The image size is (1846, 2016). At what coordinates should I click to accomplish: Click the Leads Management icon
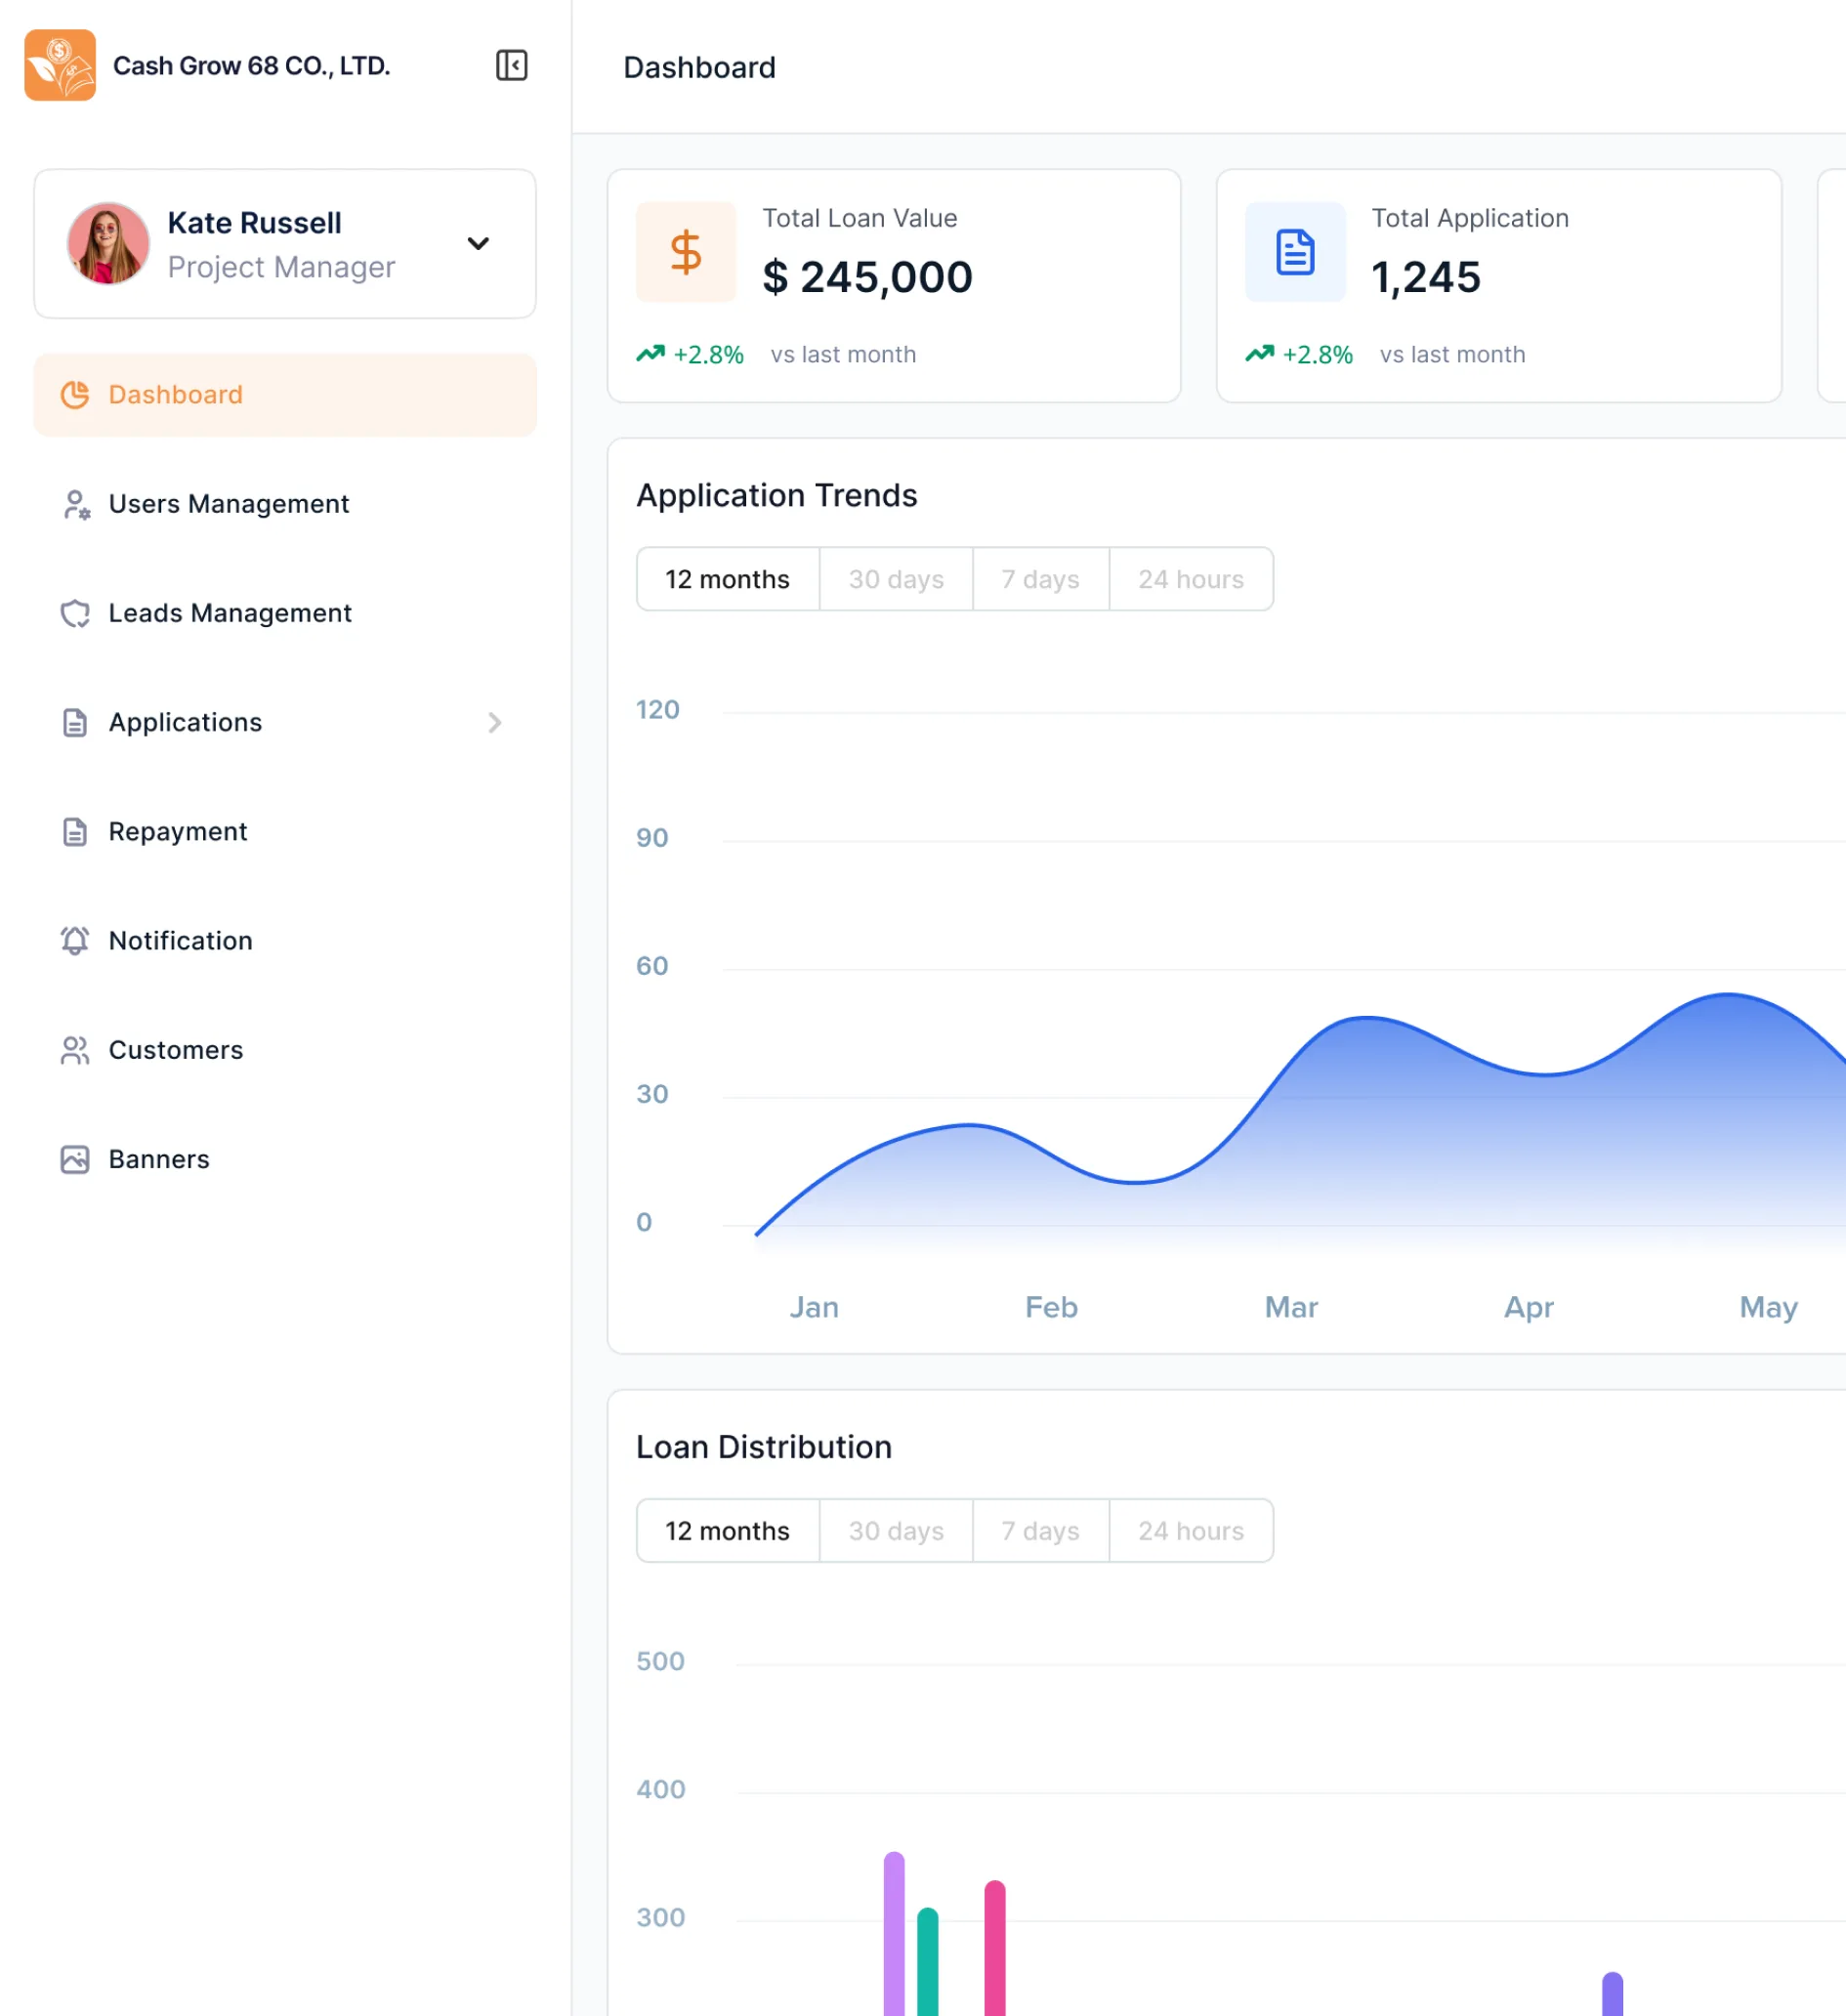pos(75,613)
